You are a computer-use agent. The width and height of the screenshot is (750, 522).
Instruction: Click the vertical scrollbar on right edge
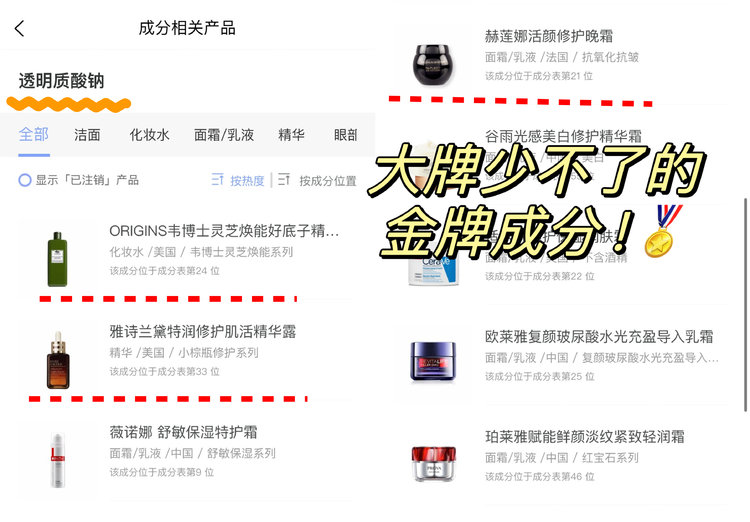(x=745, y=304)
